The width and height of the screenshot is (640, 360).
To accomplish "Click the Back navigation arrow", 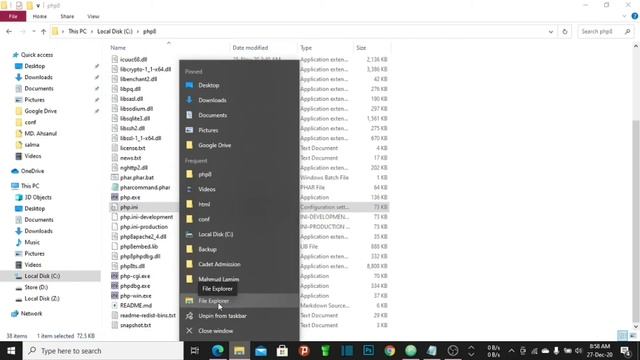I will [9, 31].
